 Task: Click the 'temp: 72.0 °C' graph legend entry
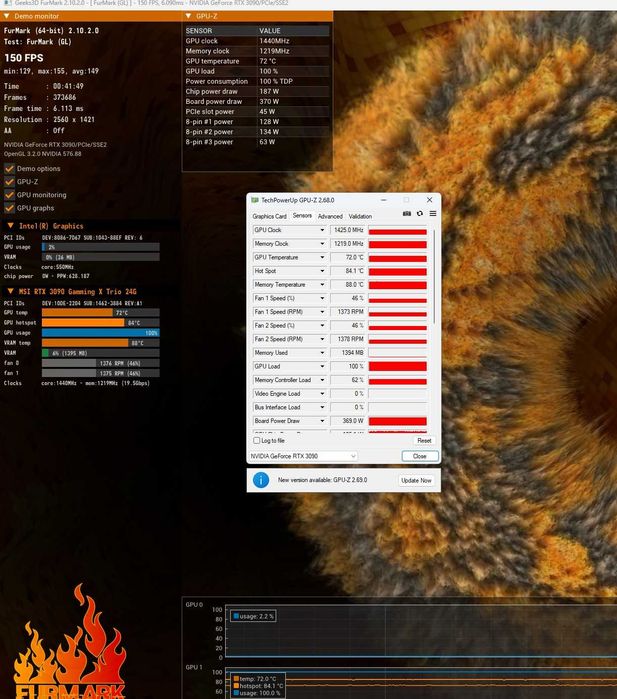point(258,678)
